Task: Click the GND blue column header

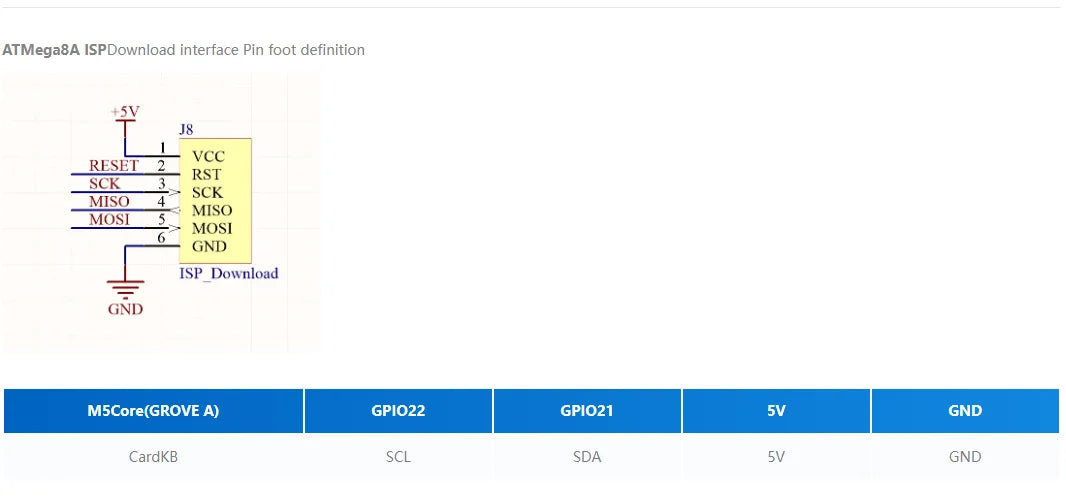Action: (965, 411)
